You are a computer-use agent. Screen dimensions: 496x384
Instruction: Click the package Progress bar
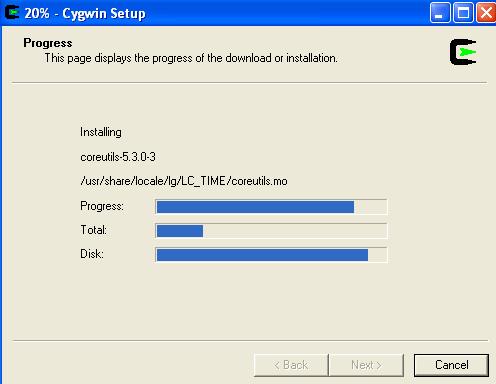(271, 207)
